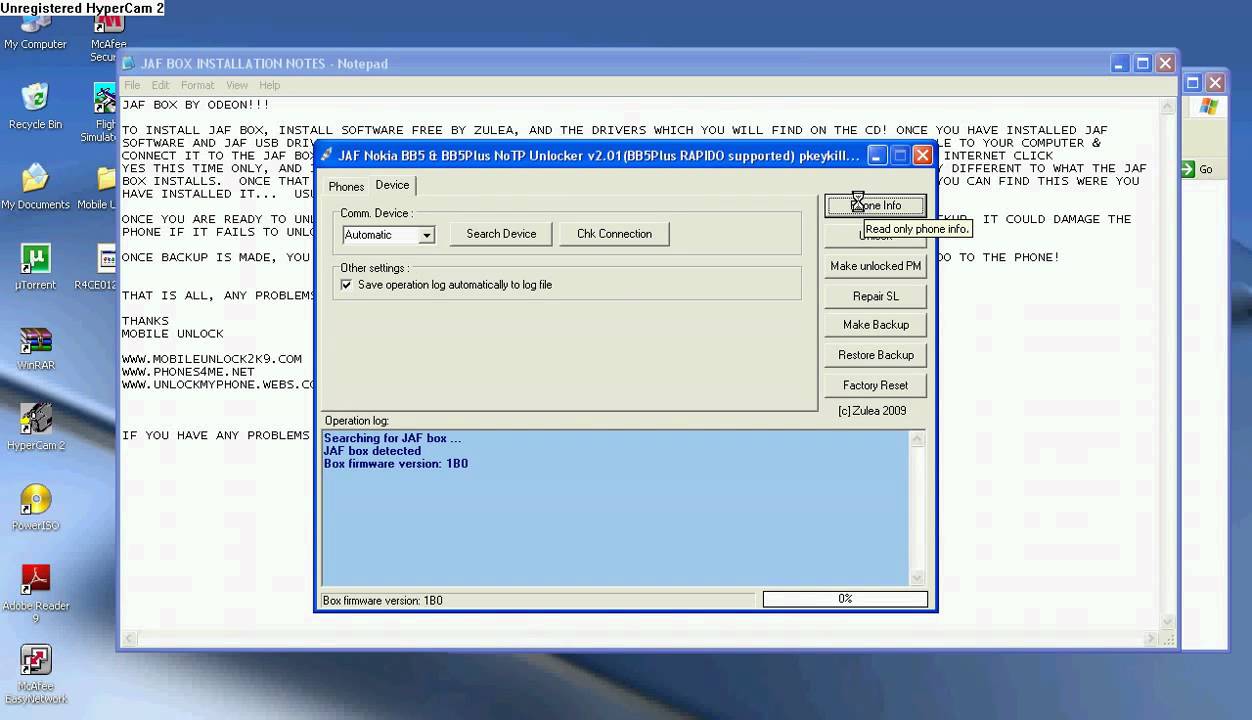This screenshot has width=1252, height=720.
Task: Click Notepad horizontal scroll right arrow
Action: tap(1151, 638)
